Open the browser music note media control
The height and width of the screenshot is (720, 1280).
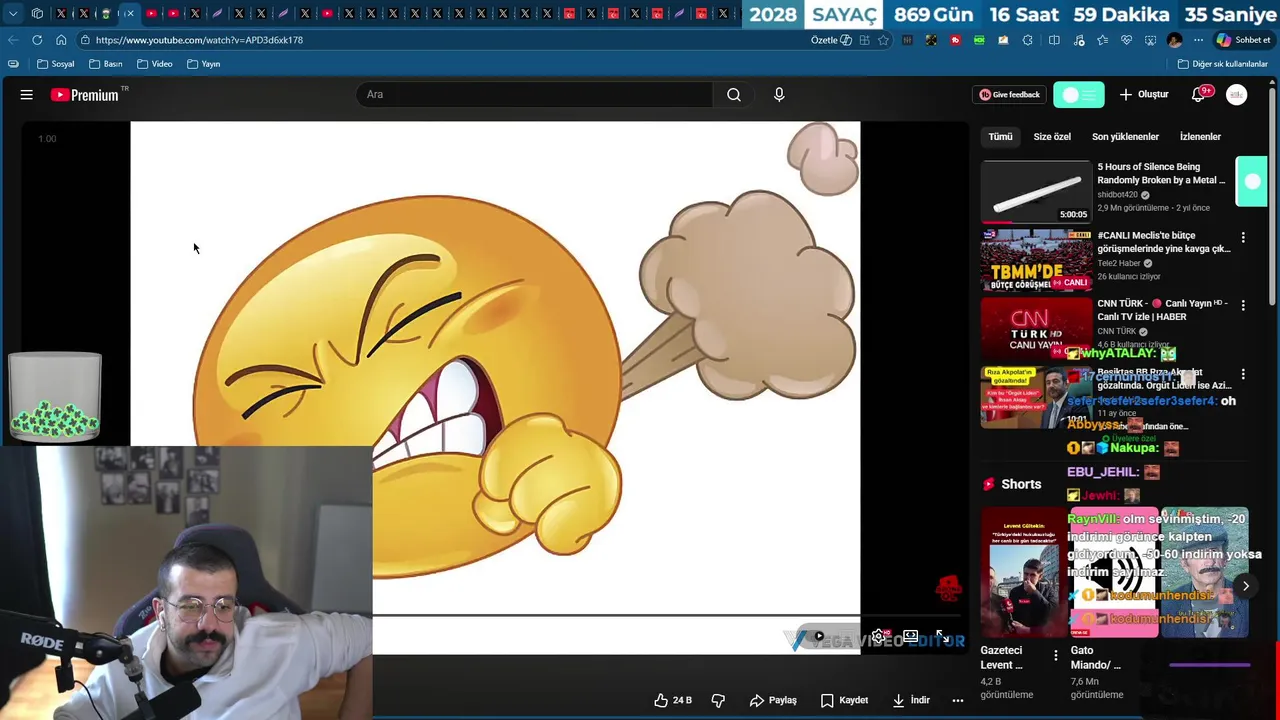click(x=1079, y=40)
